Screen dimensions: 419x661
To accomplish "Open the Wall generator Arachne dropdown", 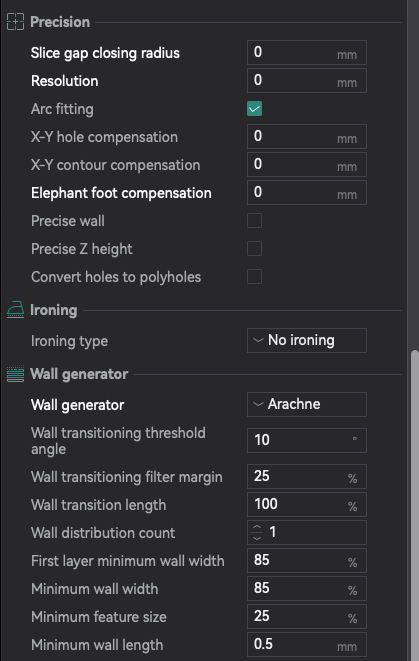I will click(x=307, y=404).
